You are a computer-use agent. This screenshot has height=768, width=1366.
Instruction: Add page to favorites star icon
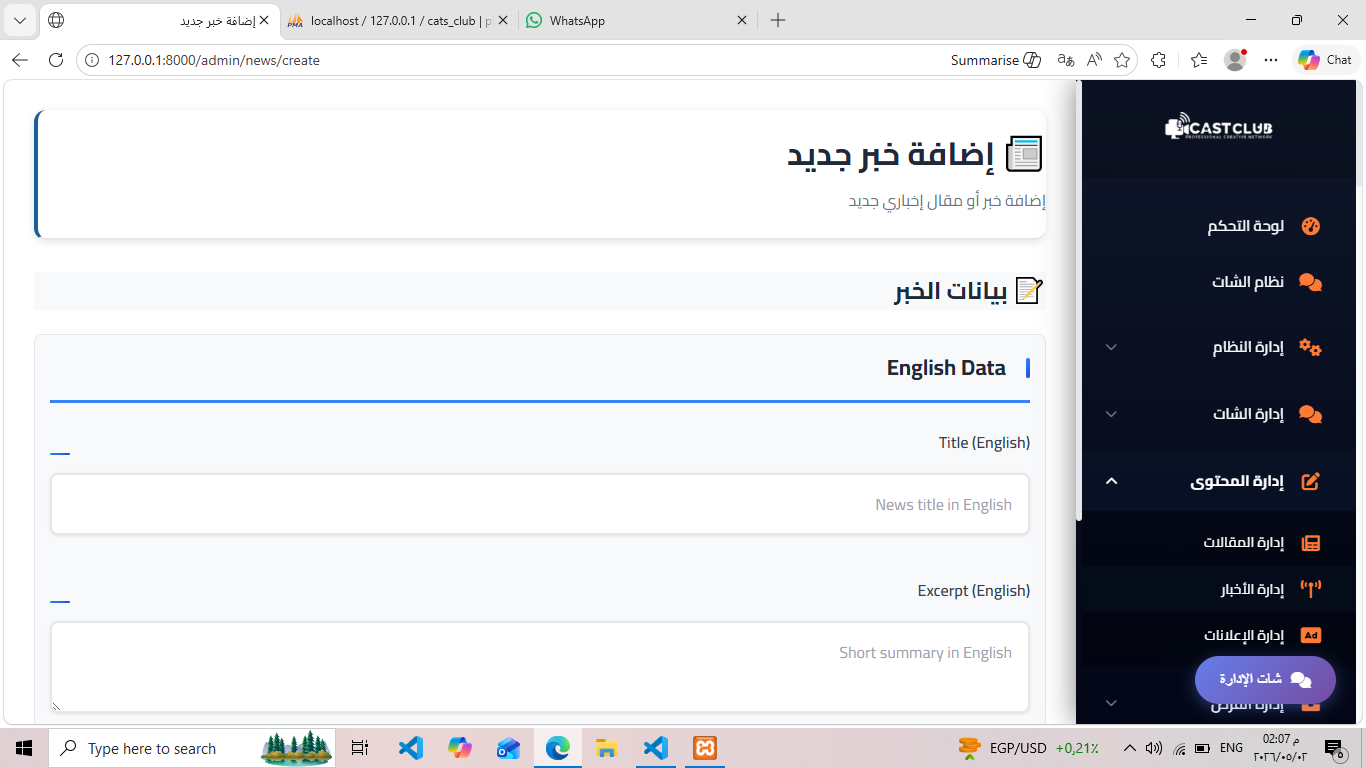tap(1122, 60)
